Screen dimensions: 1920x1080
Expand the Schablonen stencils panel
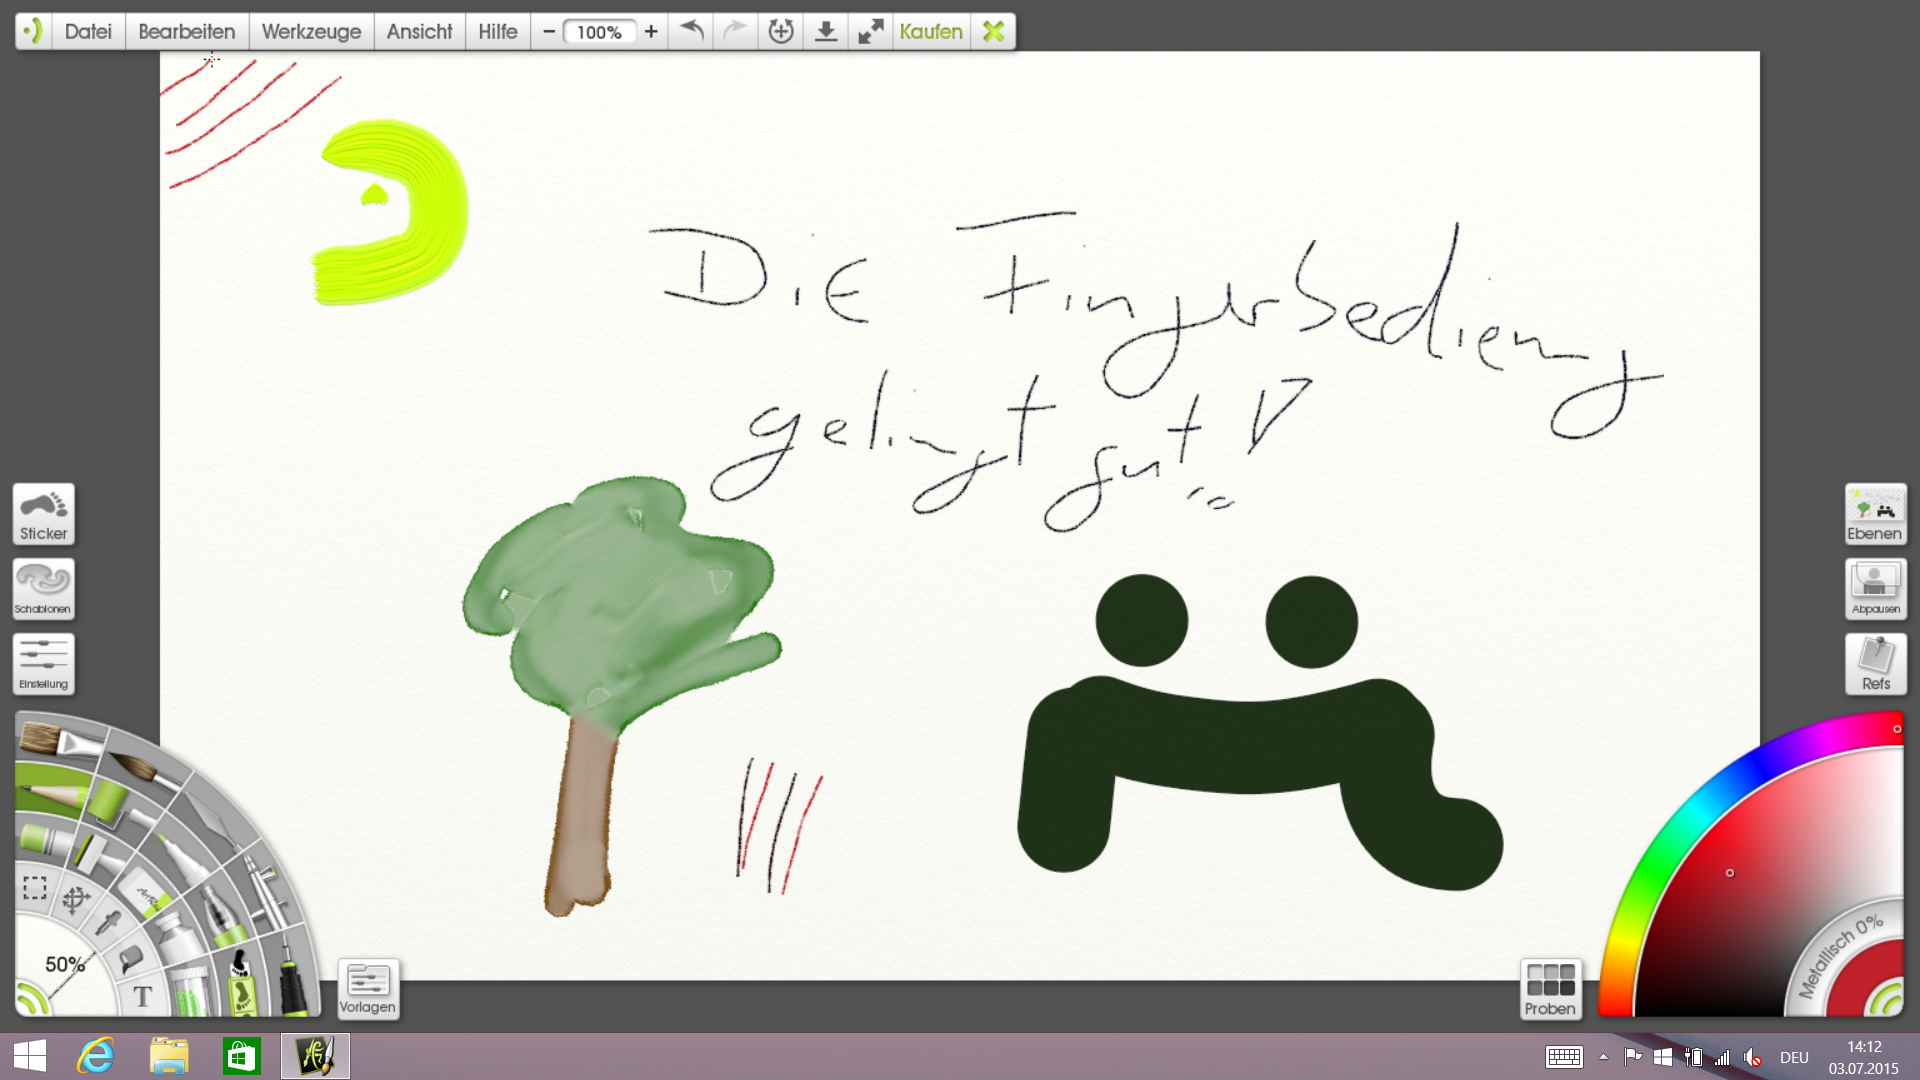[43, 588]
